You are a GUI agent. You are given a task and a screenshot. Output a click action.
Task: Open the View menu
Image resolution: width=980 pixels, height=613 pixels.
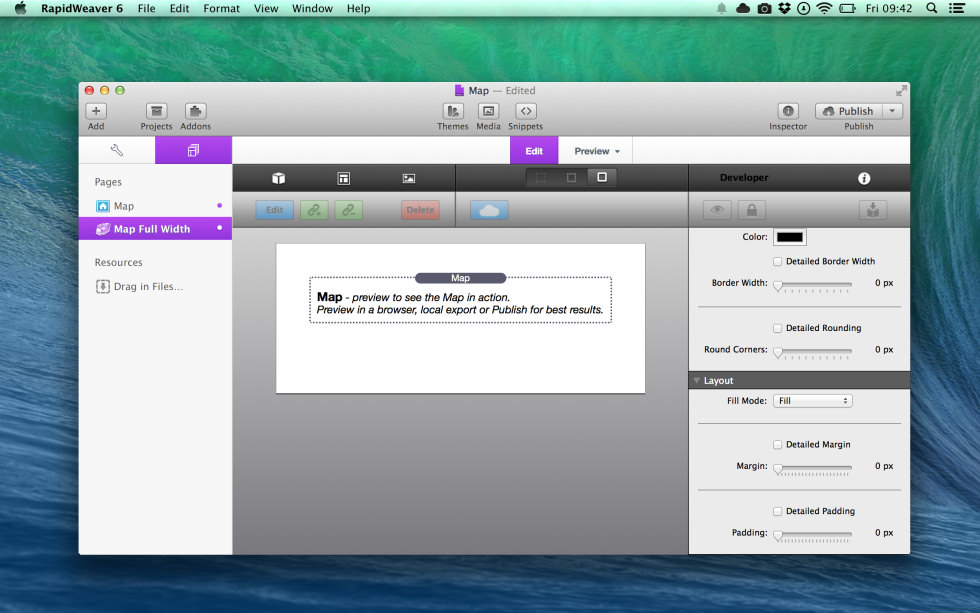pyautogui.click(x=266, y=8)
